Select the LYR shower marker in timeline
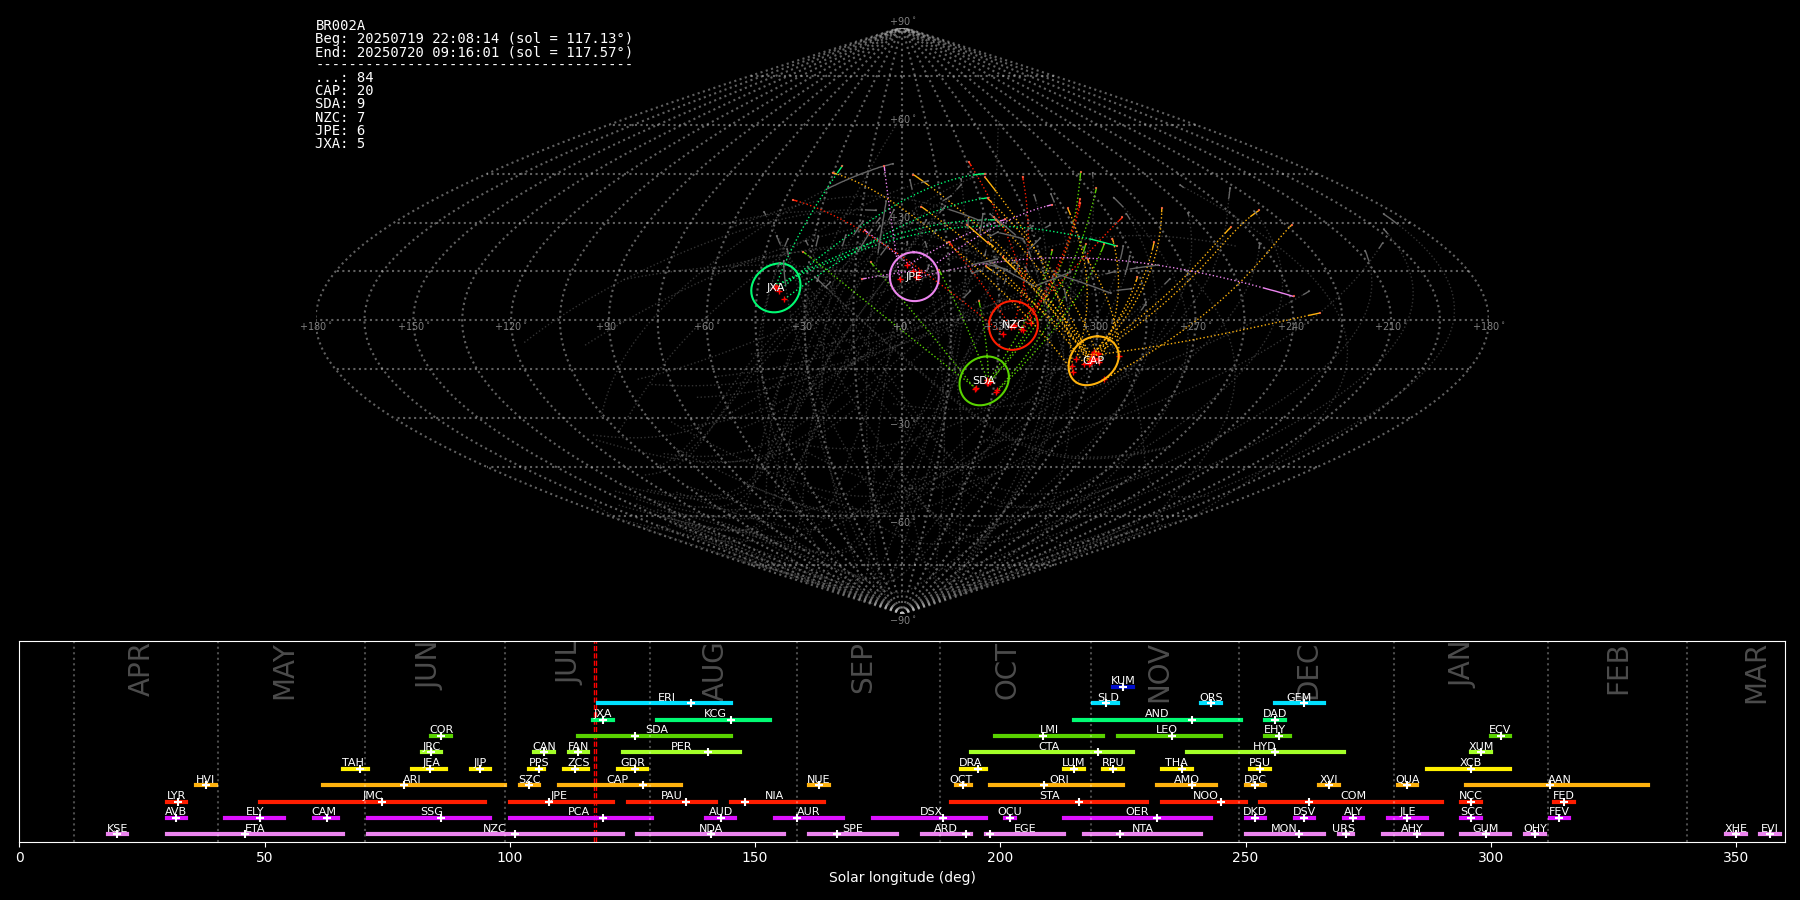This screenshot has width=1800, height=900. 176,801
